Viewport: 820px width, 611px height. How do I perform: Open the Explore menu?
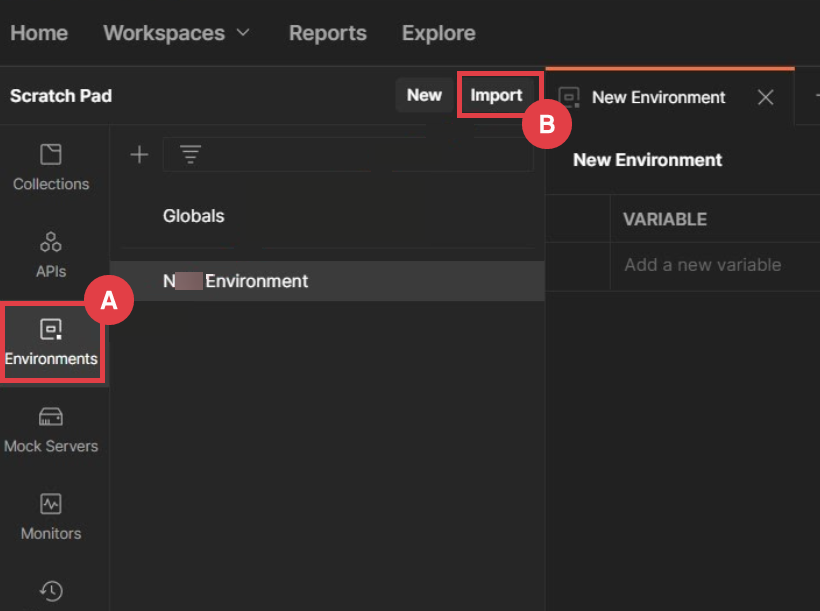pyautogui.click(x=439, y=33)
